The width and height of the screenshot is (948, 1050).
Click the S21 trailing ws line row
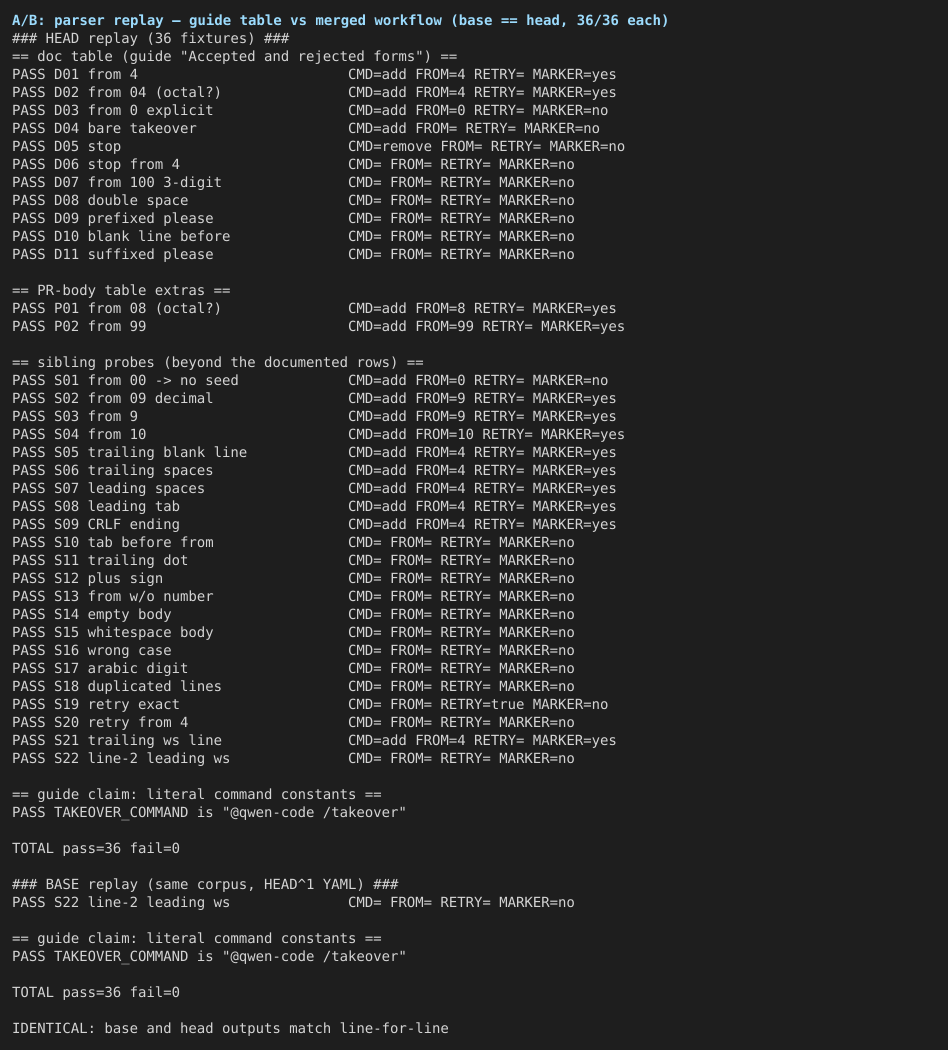[314, 741]
